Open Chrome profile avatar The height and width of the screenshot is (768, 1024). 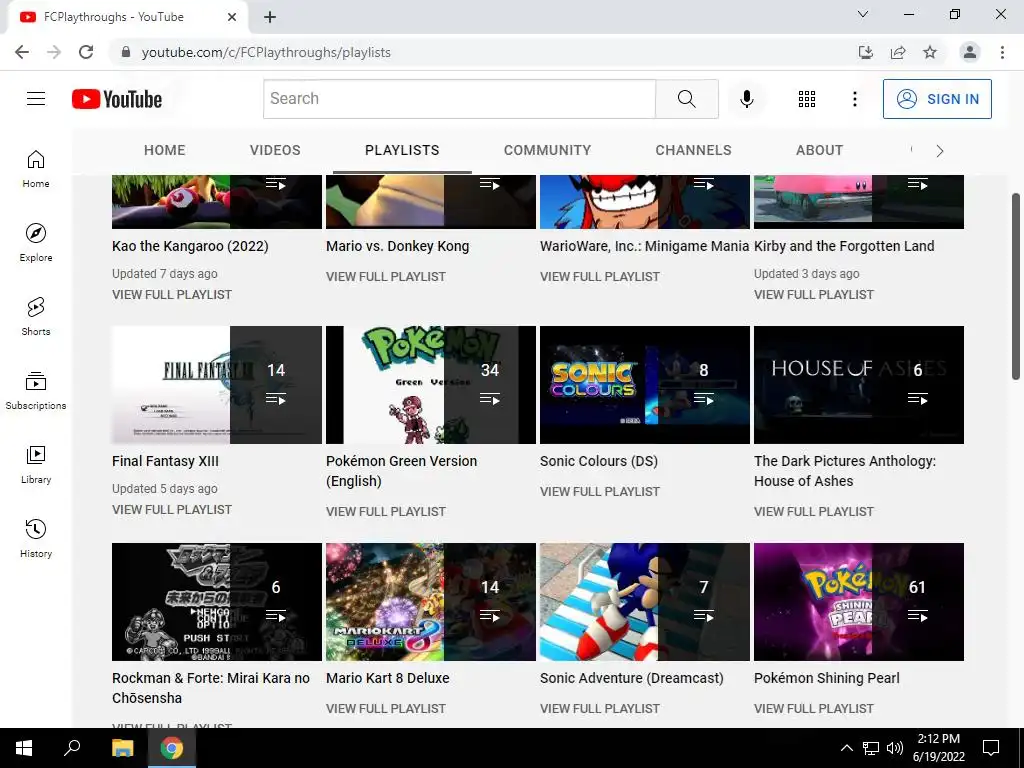970,52
